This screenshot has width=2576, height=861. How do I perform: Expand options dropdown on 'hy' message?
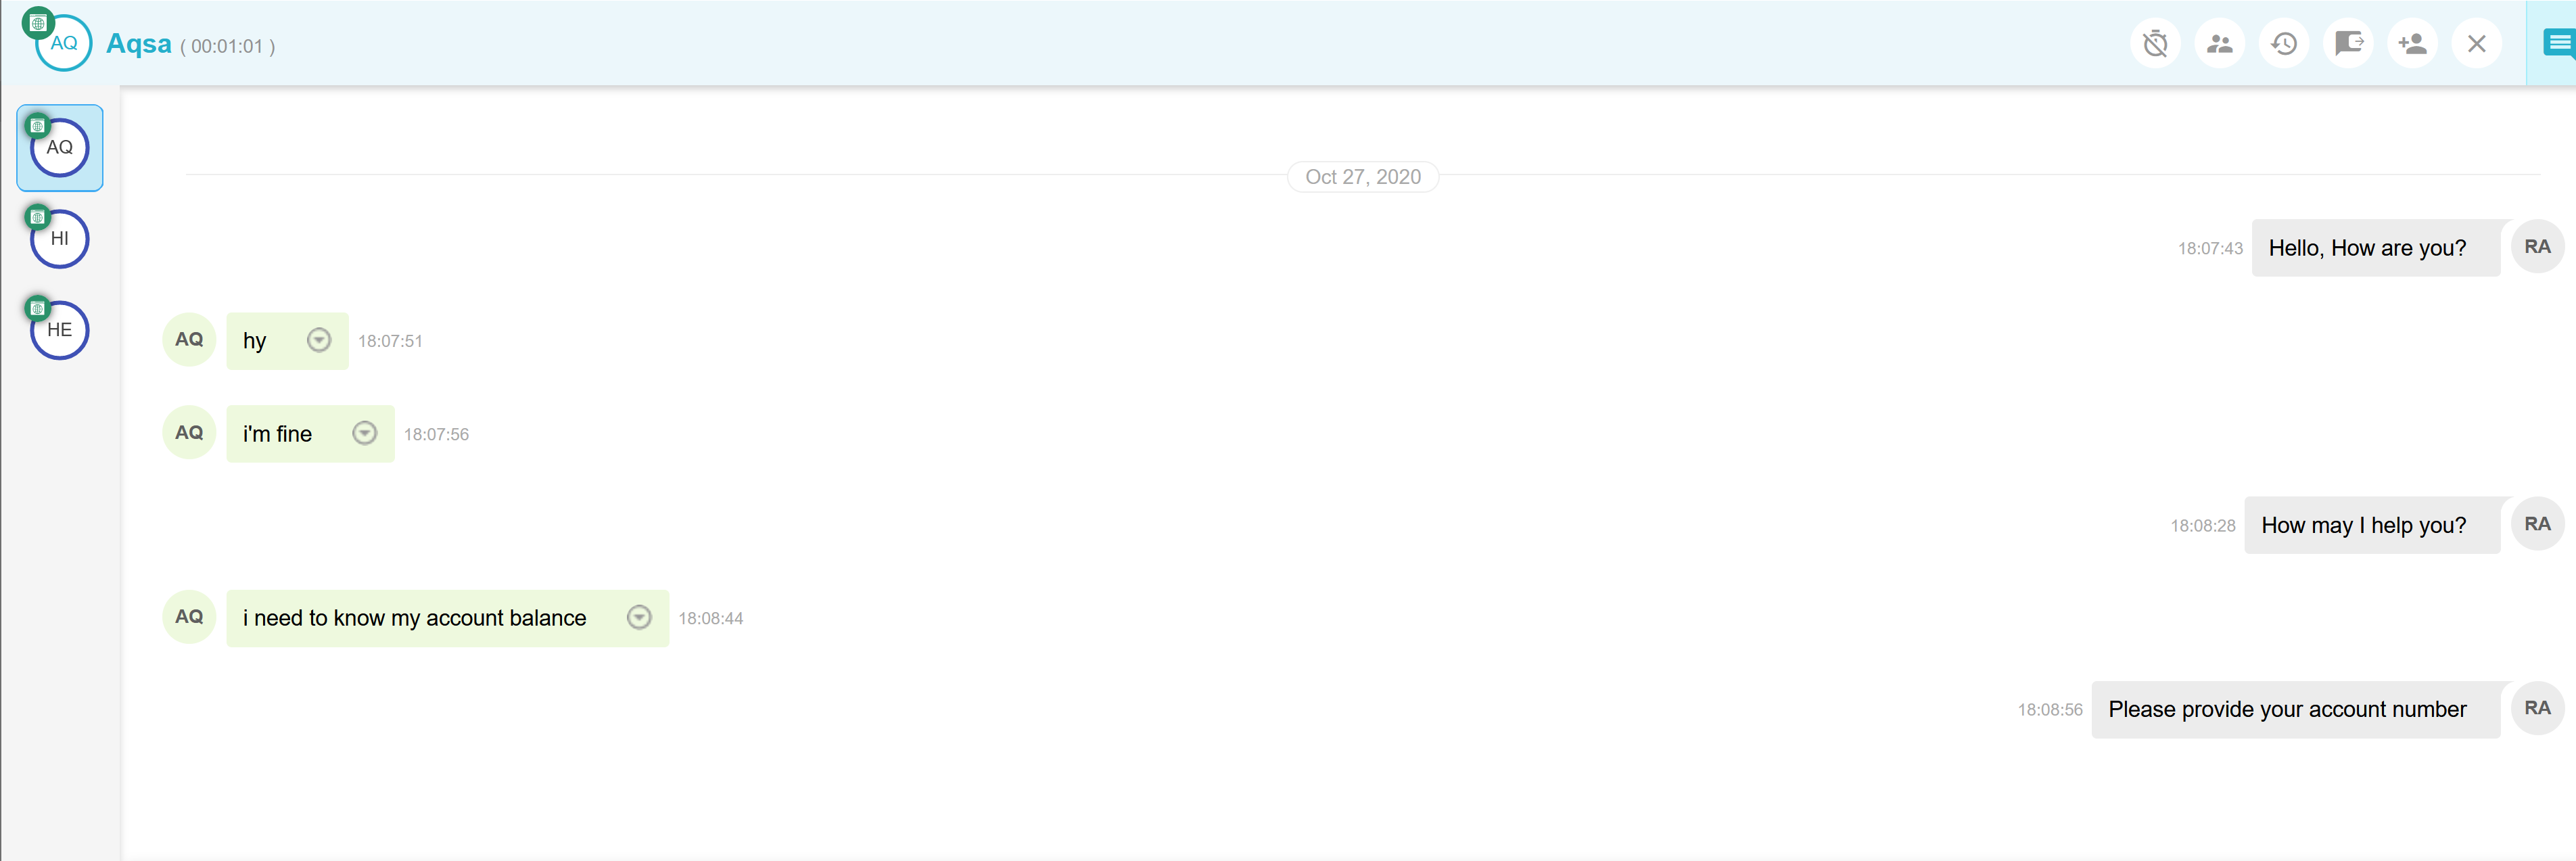pyautogui.click(x=319, y=340)
